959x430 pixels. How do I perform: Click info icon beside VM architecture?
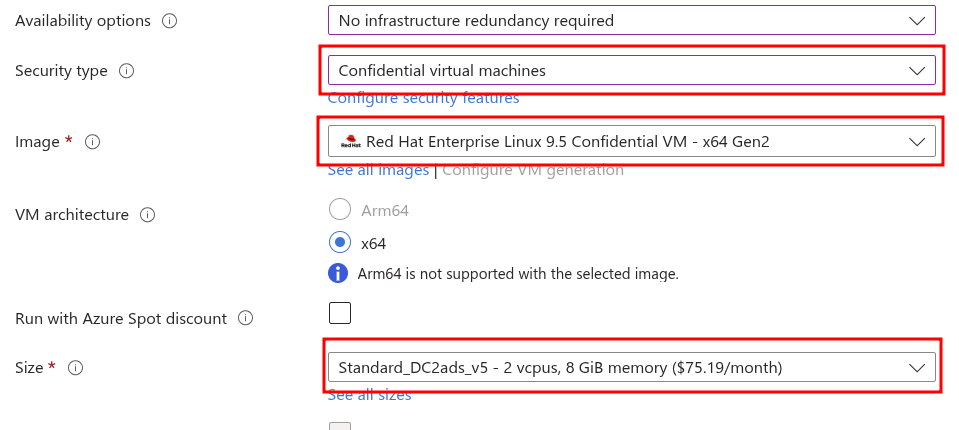147,215
